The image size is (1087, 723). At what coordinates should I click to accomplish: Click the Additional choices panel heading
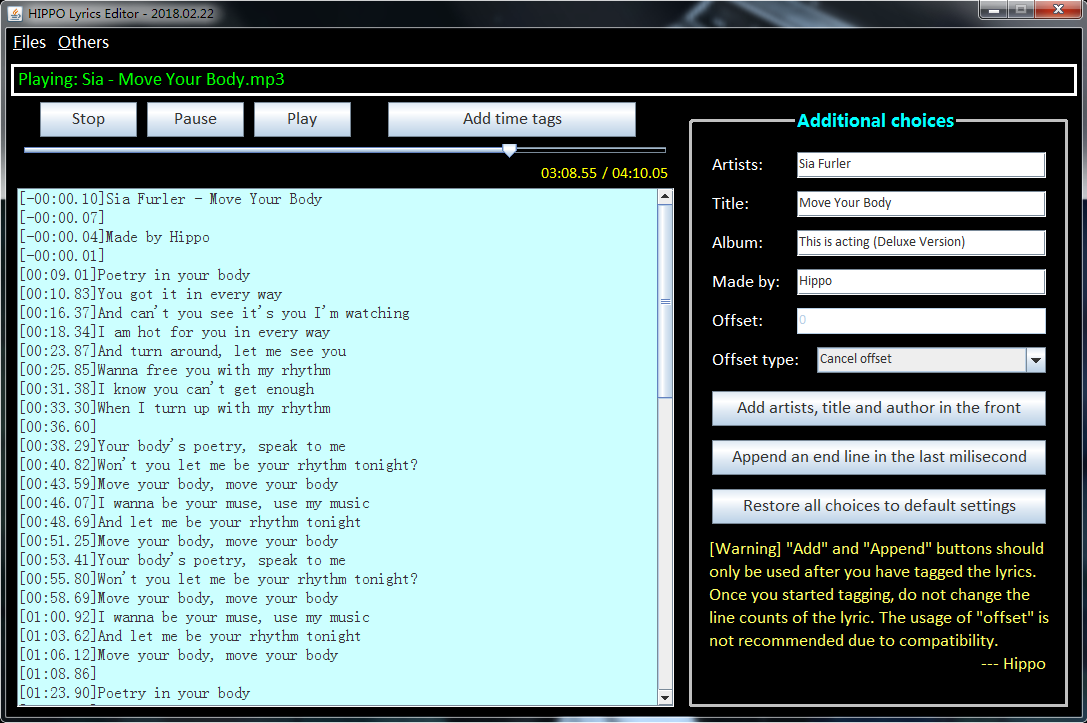pos(876,121)
